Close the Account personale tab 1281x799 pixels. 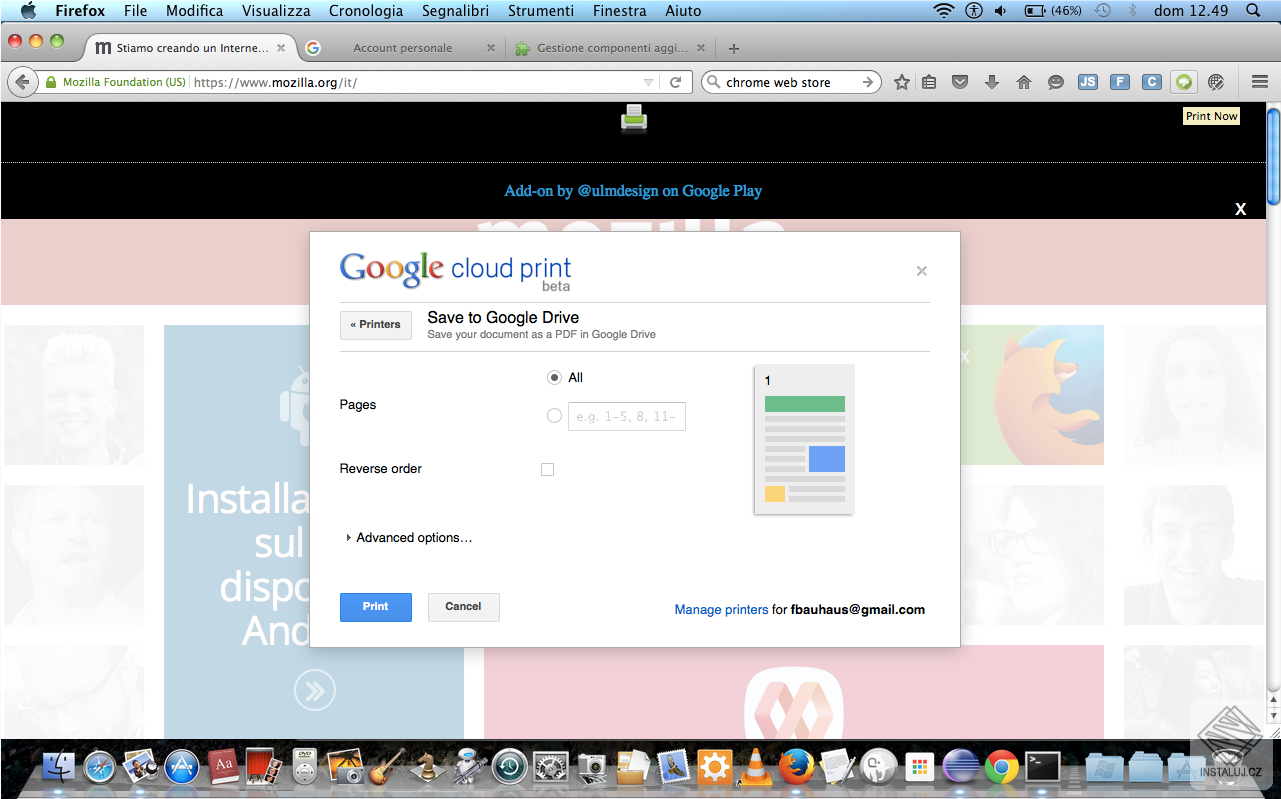(x=490, y=48)
